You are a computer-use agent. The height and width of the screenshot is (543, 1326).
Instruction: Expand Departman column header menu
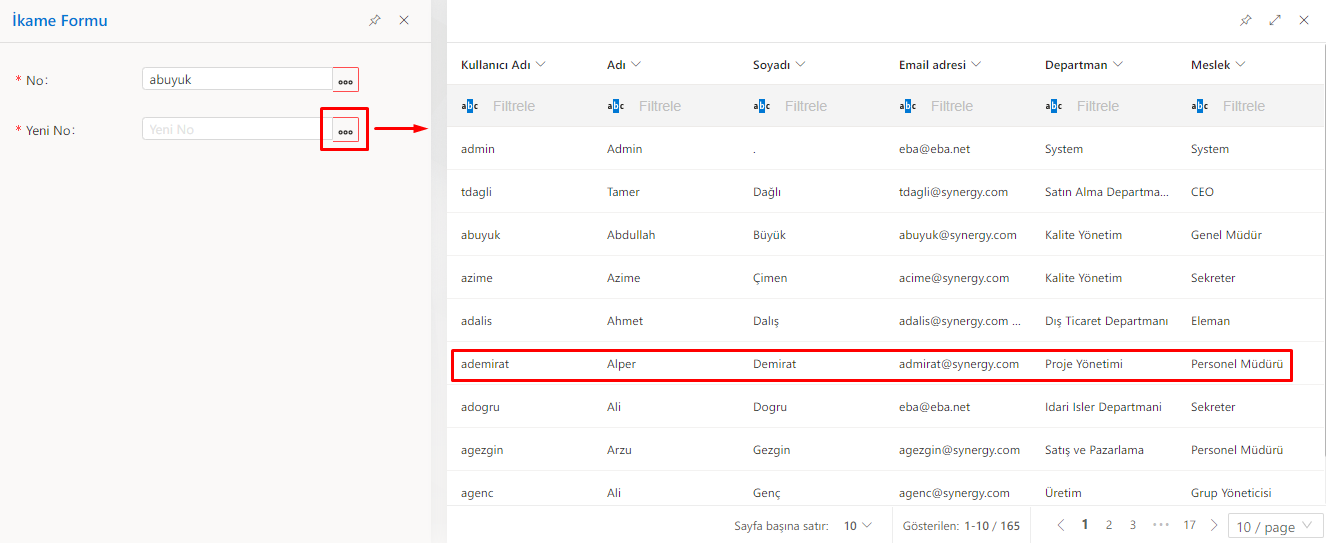1118,65
